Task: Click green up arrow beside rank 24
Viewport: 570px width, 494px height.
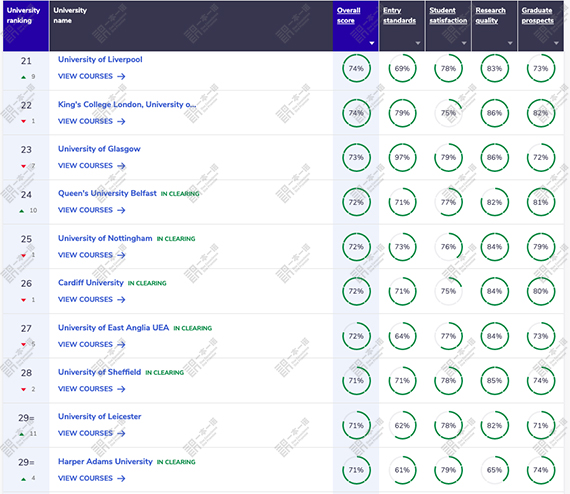Action: coord(22,211)
